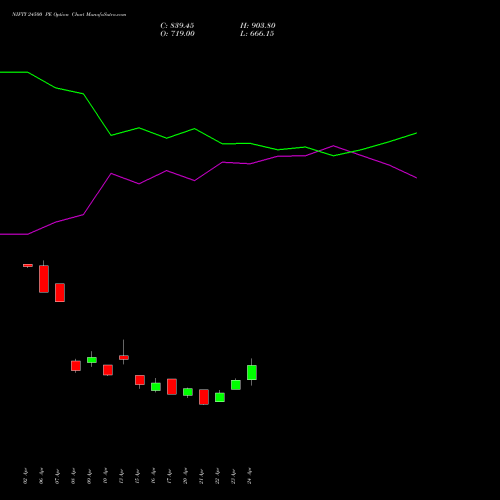500x500 pixels.
Task: Select the red candle above 08 Apr
Action: click(76, 366)
